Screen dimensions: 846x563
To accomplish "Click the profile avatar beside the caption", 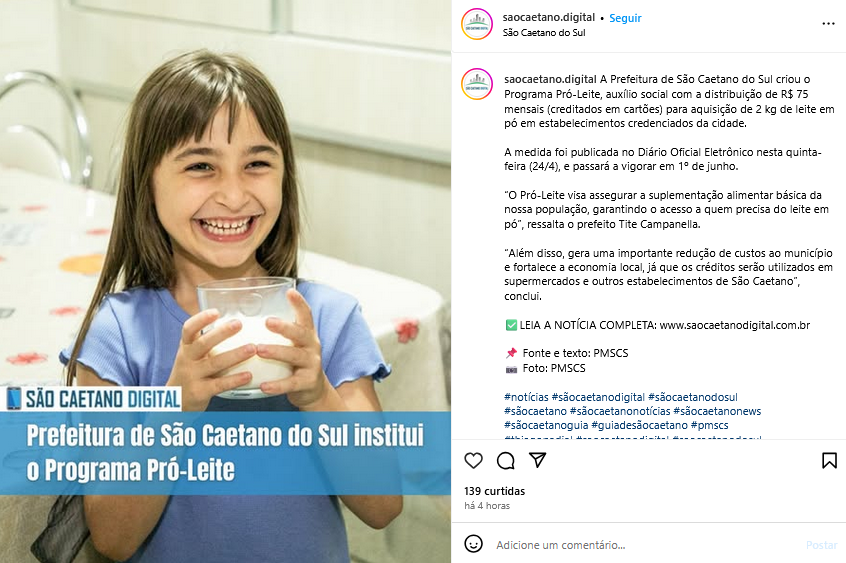I will (477, 84).
